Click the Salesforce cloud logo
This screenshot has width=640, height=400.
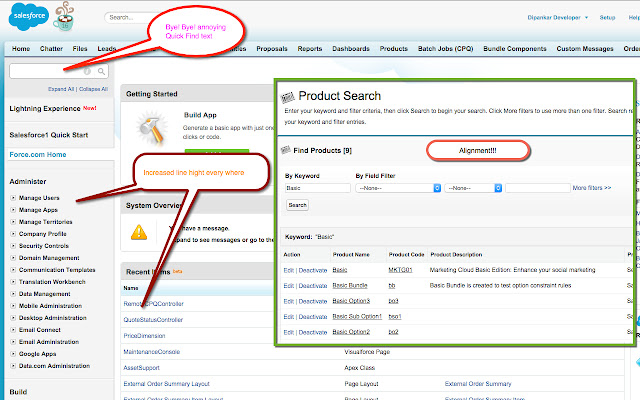28,16
